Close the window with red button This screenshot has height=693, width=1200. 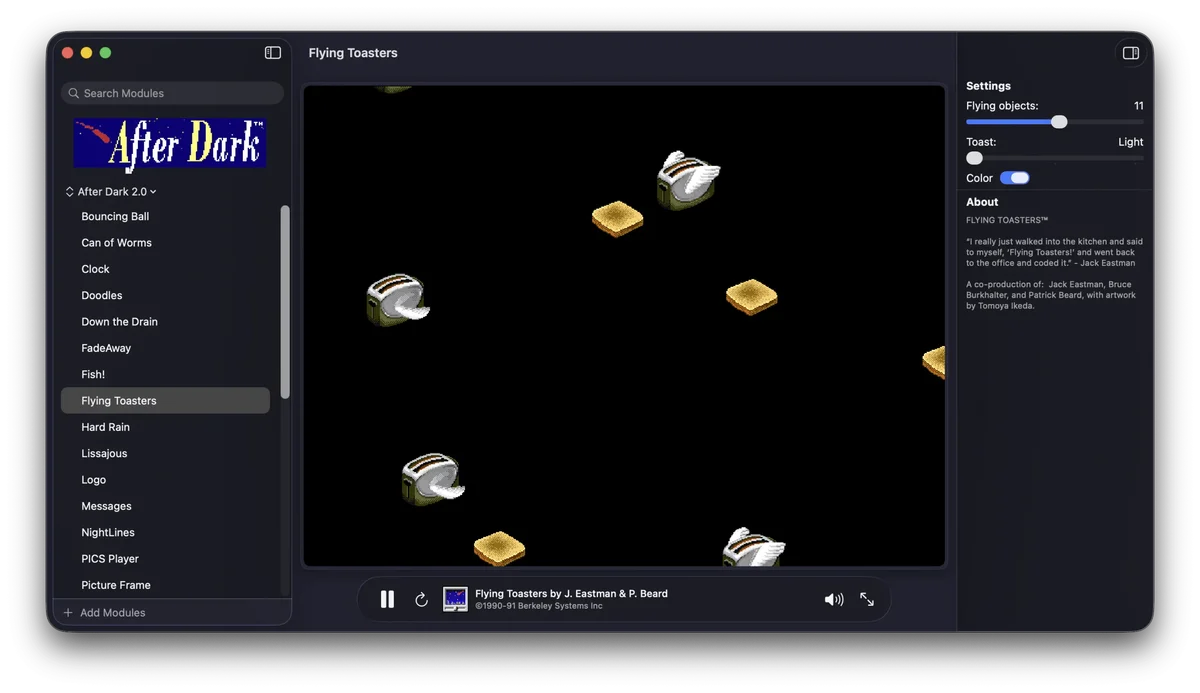tap(68, 53)
